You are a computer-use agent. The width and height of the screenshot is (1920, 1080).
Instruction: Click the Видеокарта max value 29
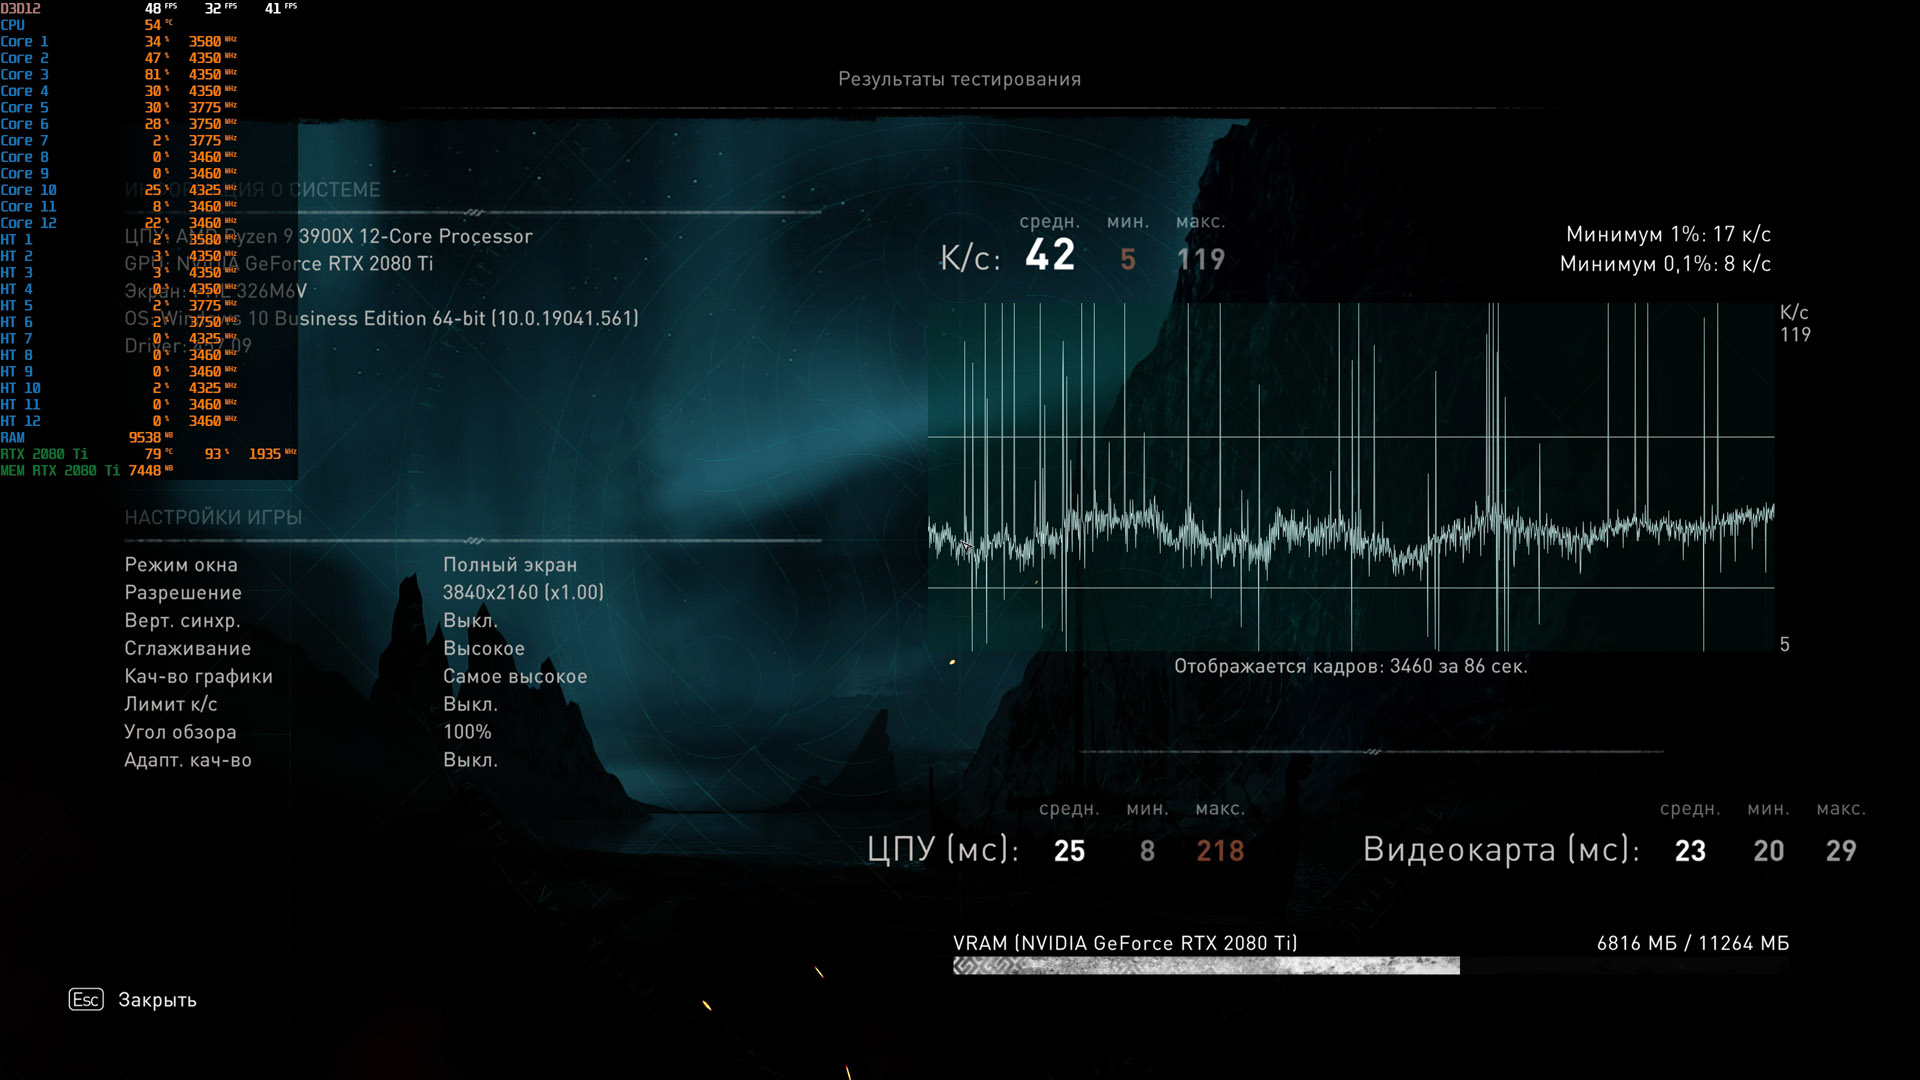click(x=1841, y=851)
